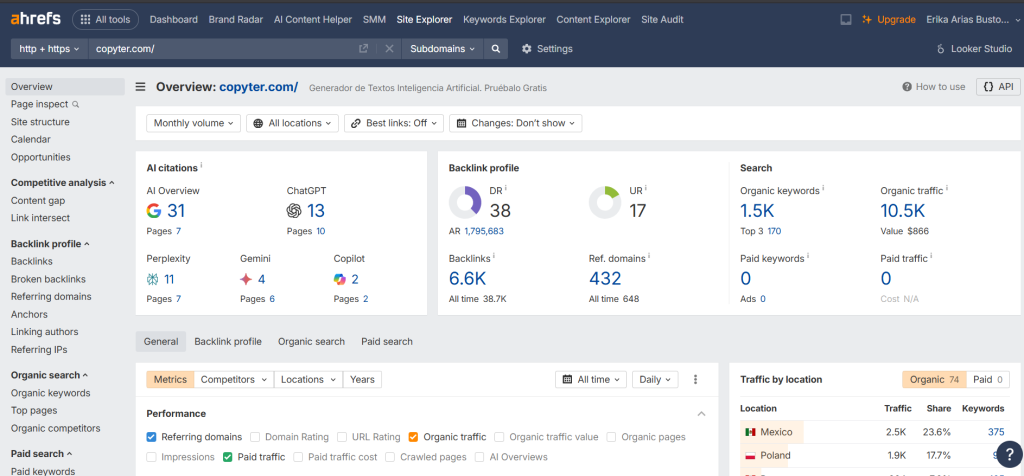Click the copyter.com URL input field
Screen dimensions: 1024x476
pyautogui.click(x=220, y=49)
